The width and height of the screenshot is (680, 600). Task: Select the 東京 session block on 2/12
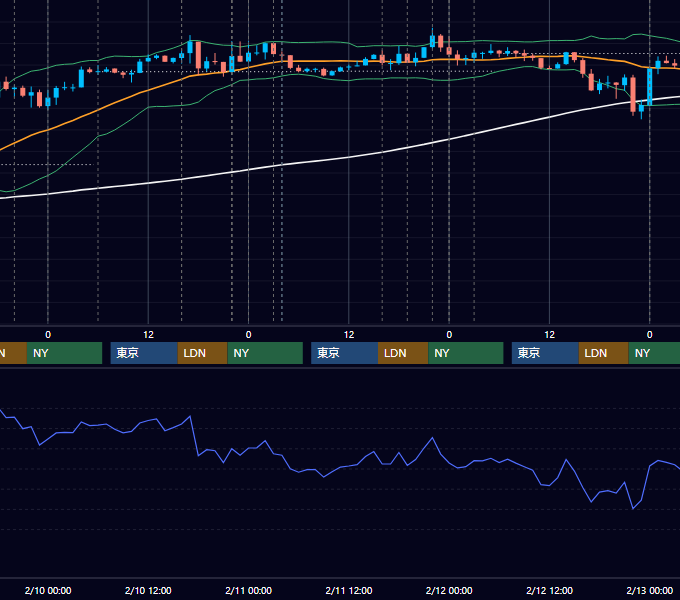545,353
